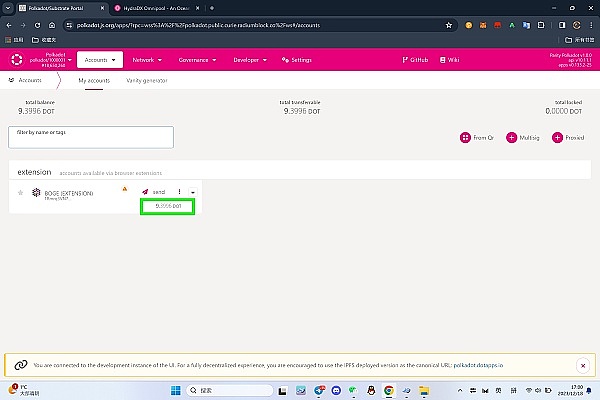600x400 pixels.
Task: Go back in the browser
Action: coord(9,25)
